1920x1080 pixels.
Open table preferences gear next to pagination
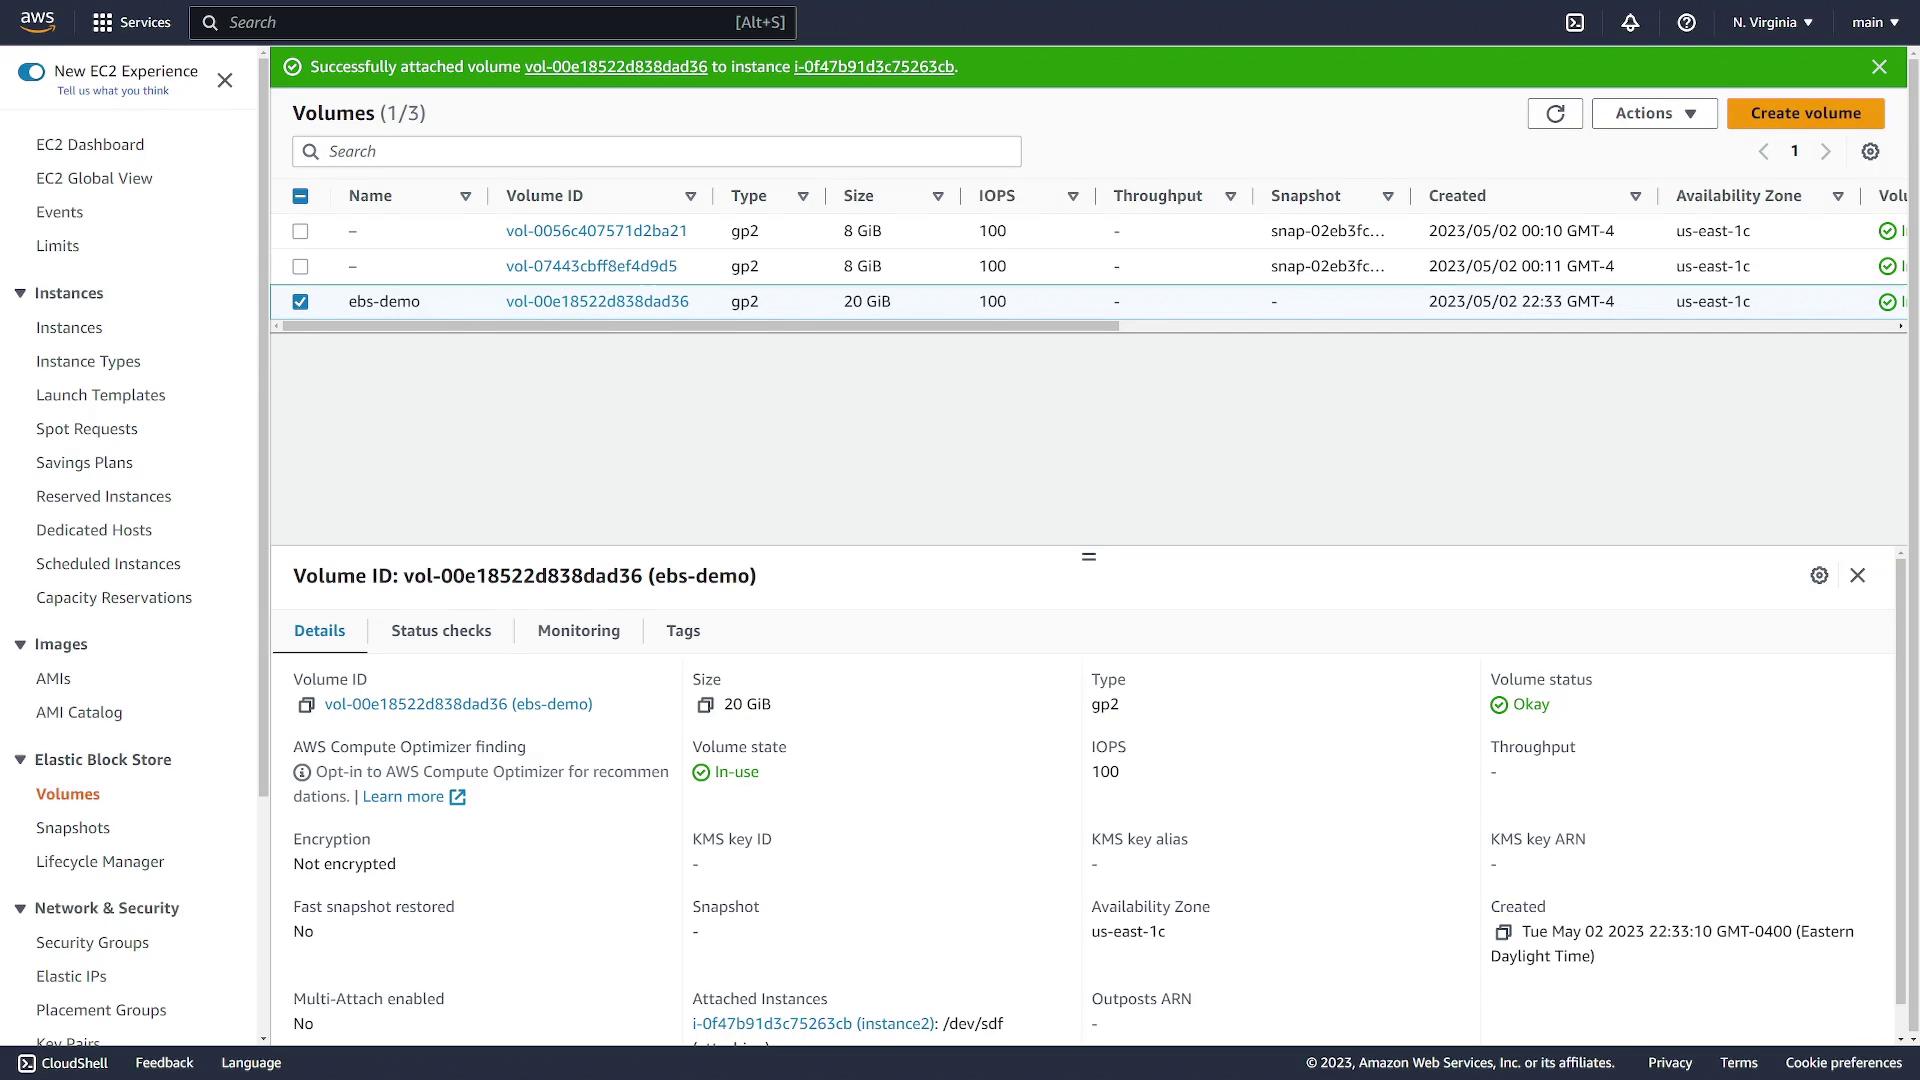[x=1870, y=151]
